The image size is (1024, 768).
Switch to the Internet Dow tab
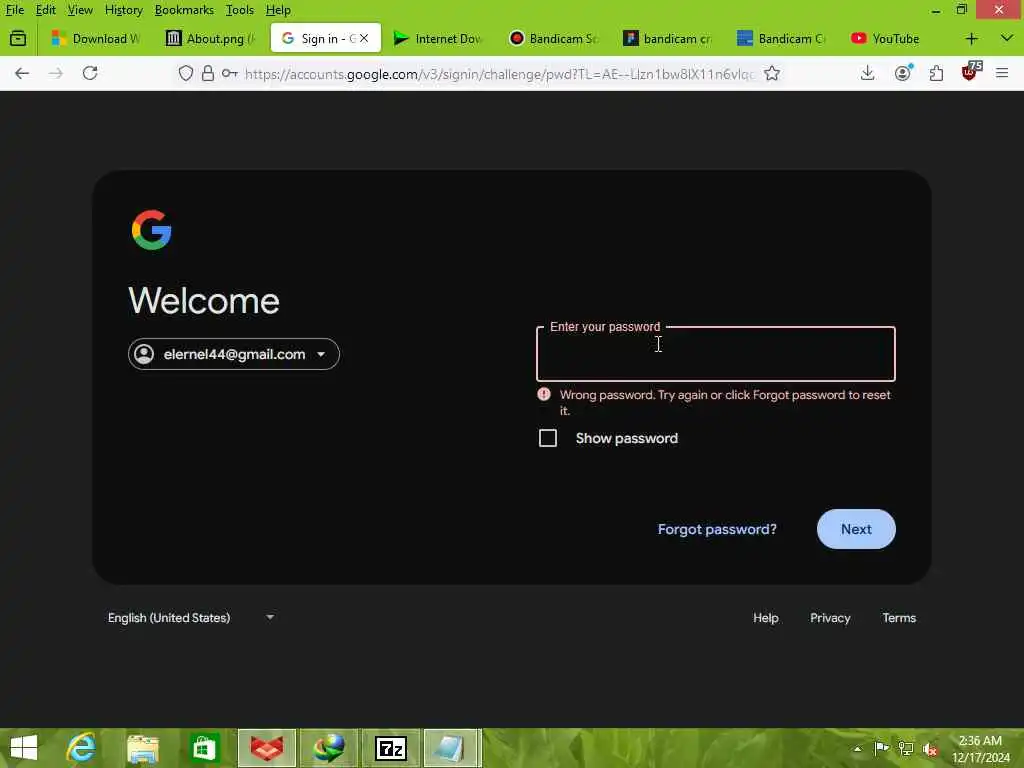click(439, 39)
